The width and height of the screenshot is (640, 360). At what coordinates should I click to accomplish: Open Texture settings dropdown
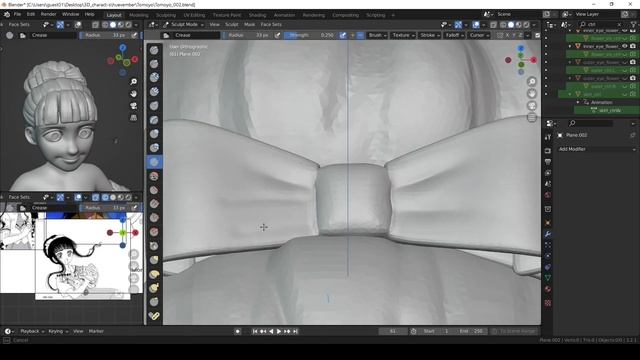(x=403, y=36)
